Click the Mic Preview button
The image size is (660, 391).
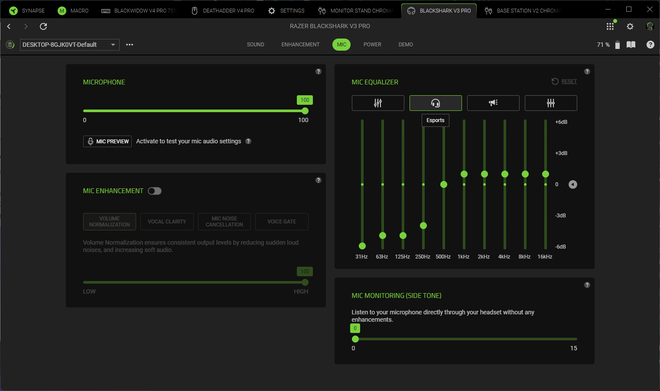(x=107, y=141)
